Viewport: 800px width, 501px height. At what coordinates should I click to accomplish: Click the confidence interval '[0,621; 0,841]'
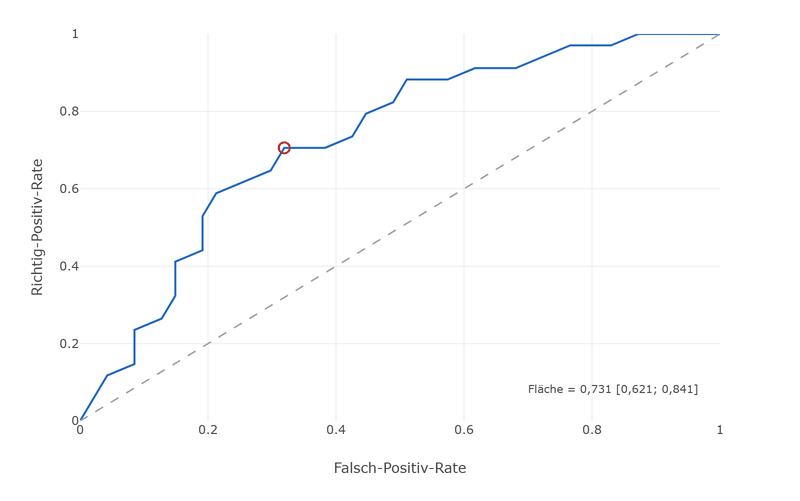click(657, 389)
